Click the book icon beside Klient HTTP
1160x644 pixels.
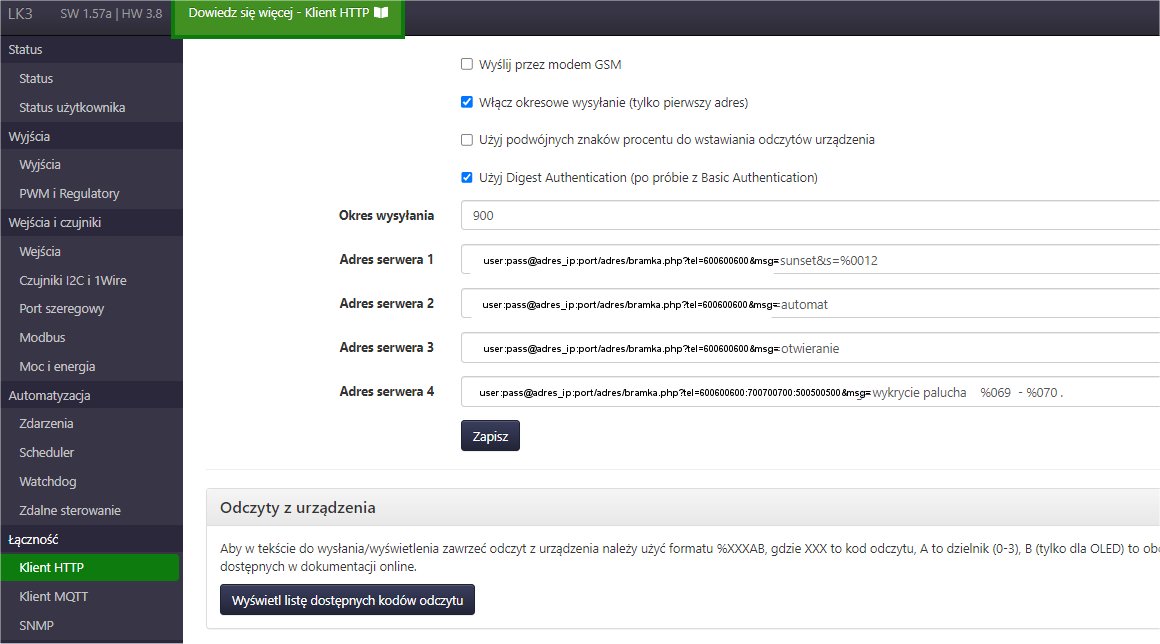pyautogui.click(x=380, y=14)
